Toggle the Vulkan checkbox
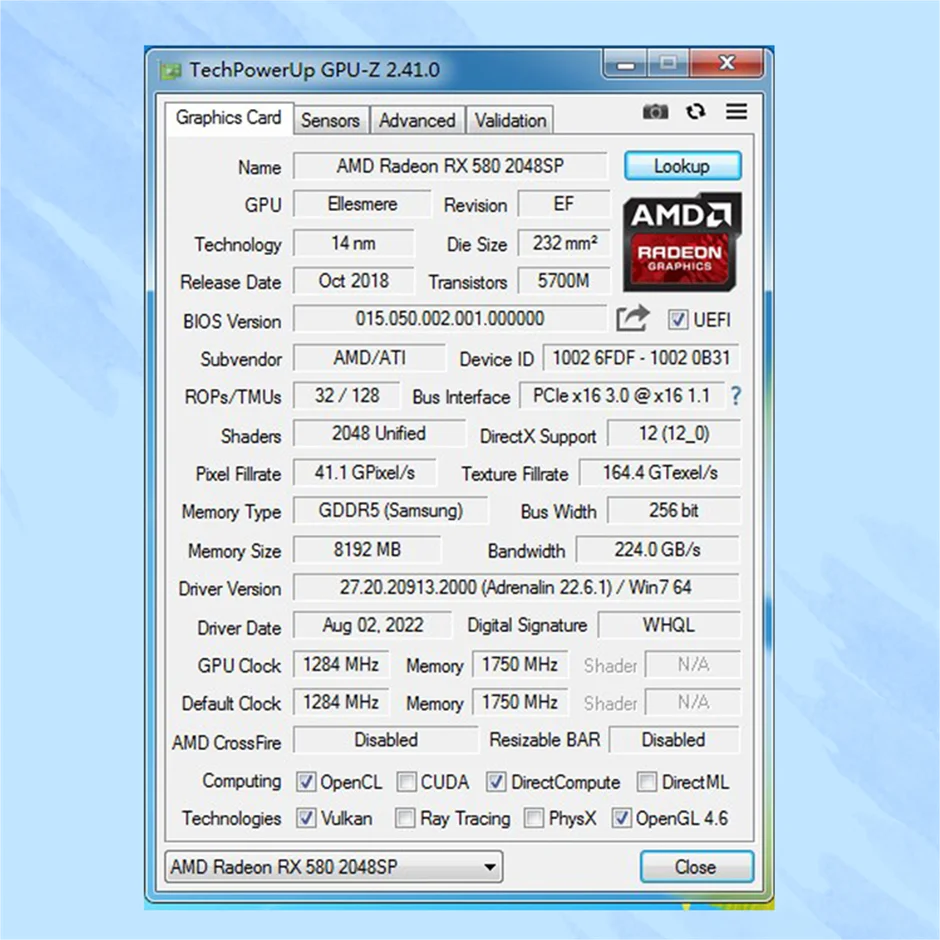 pyautogui.click(x=306, y=818)
